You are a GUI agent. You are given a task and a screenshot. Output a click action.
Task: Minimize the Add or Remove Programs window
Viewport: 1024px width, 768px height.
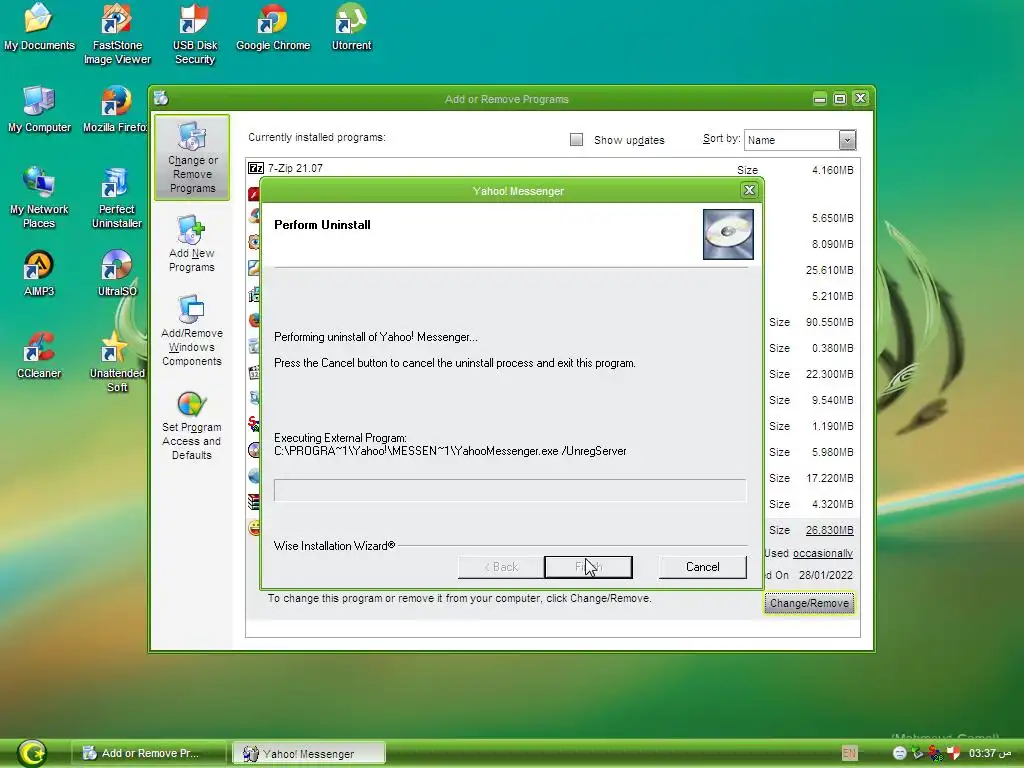click(x=820, y=99)
